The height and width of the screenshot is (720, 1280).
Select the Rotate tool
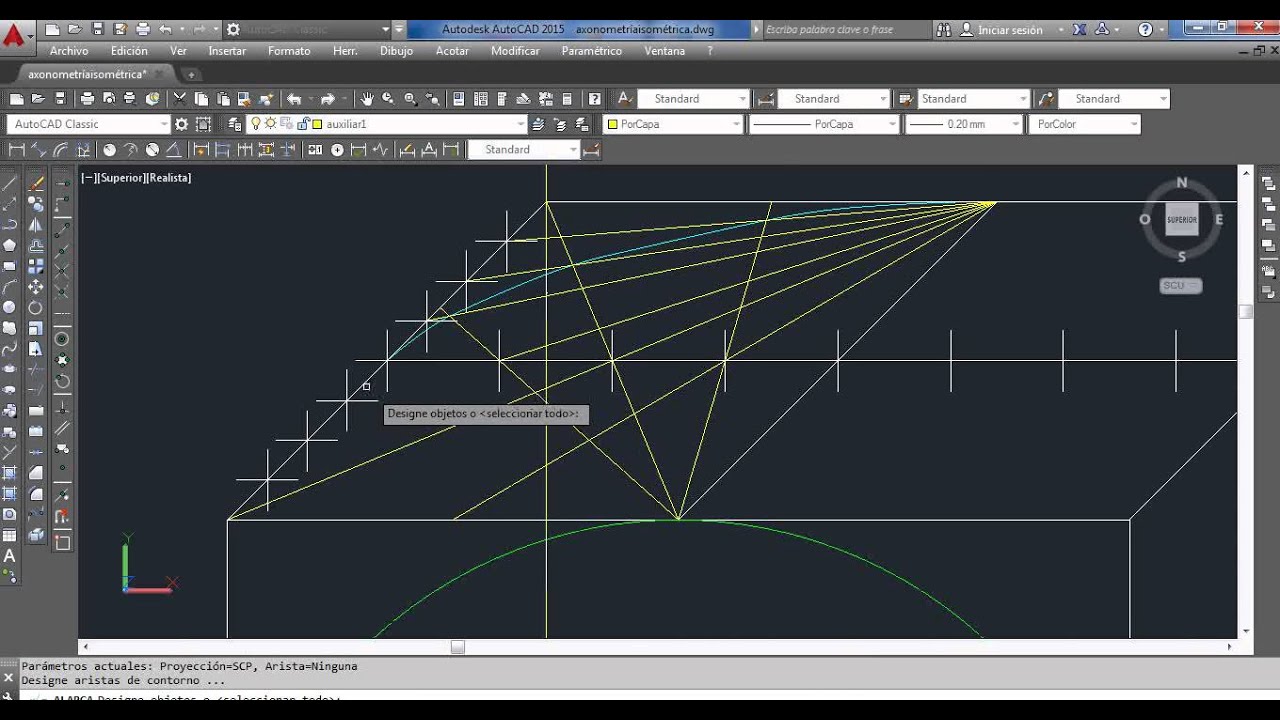pos(36,308)
